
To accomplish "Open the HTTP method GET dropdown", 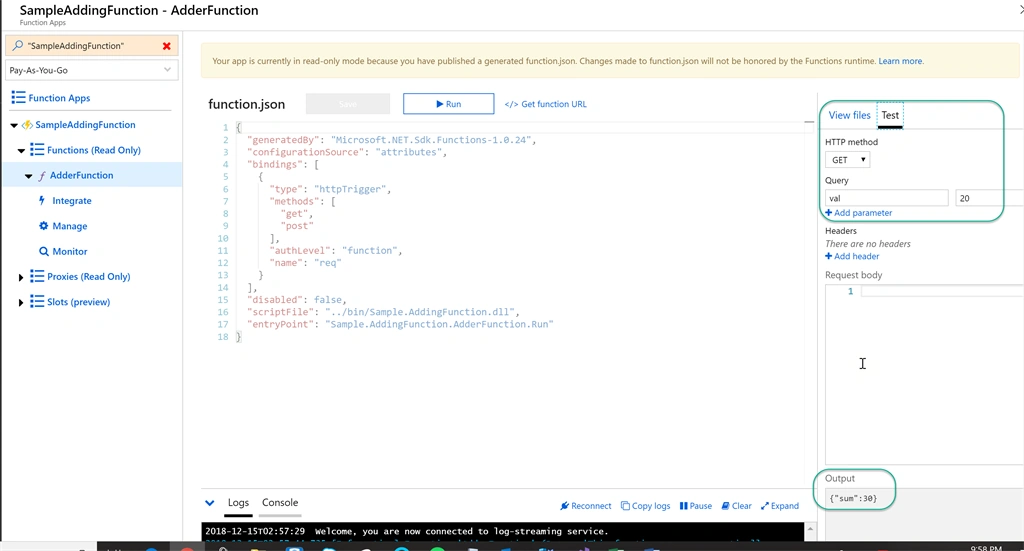I will [847, 160].
